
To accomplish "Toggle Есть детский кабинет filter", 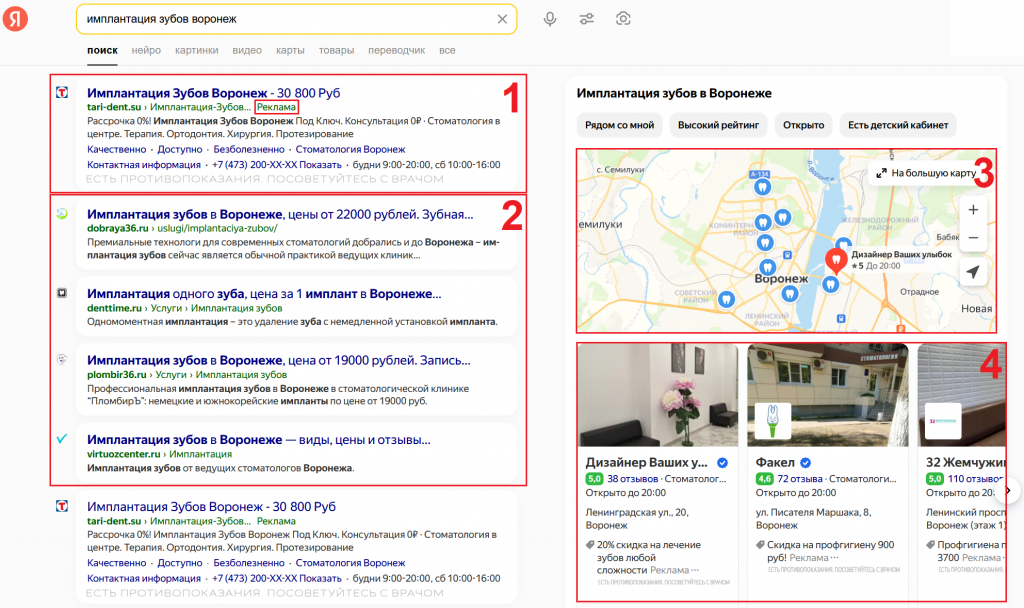I will pyautogui.click(x=898, y=125).
